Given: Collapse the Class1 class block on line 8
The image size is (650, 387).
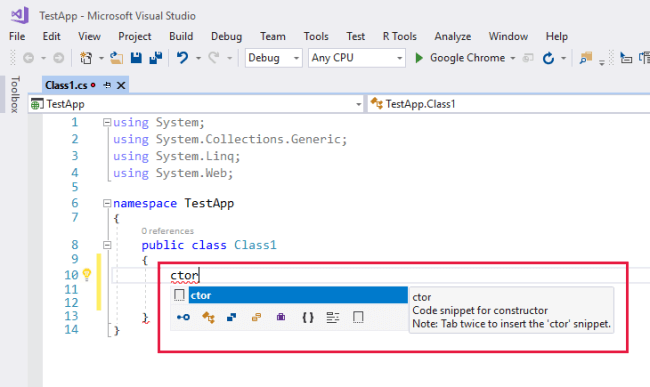Looking at the screenshot, I should tap(107, 245).
